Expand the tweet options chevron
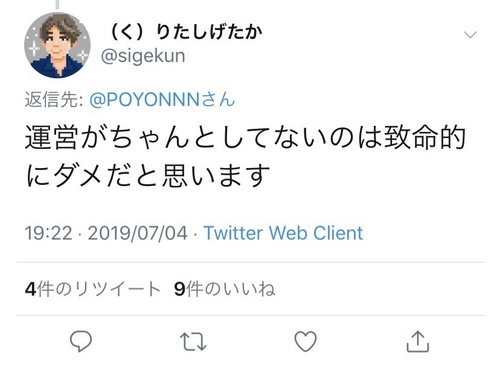 tap(470, 35)
